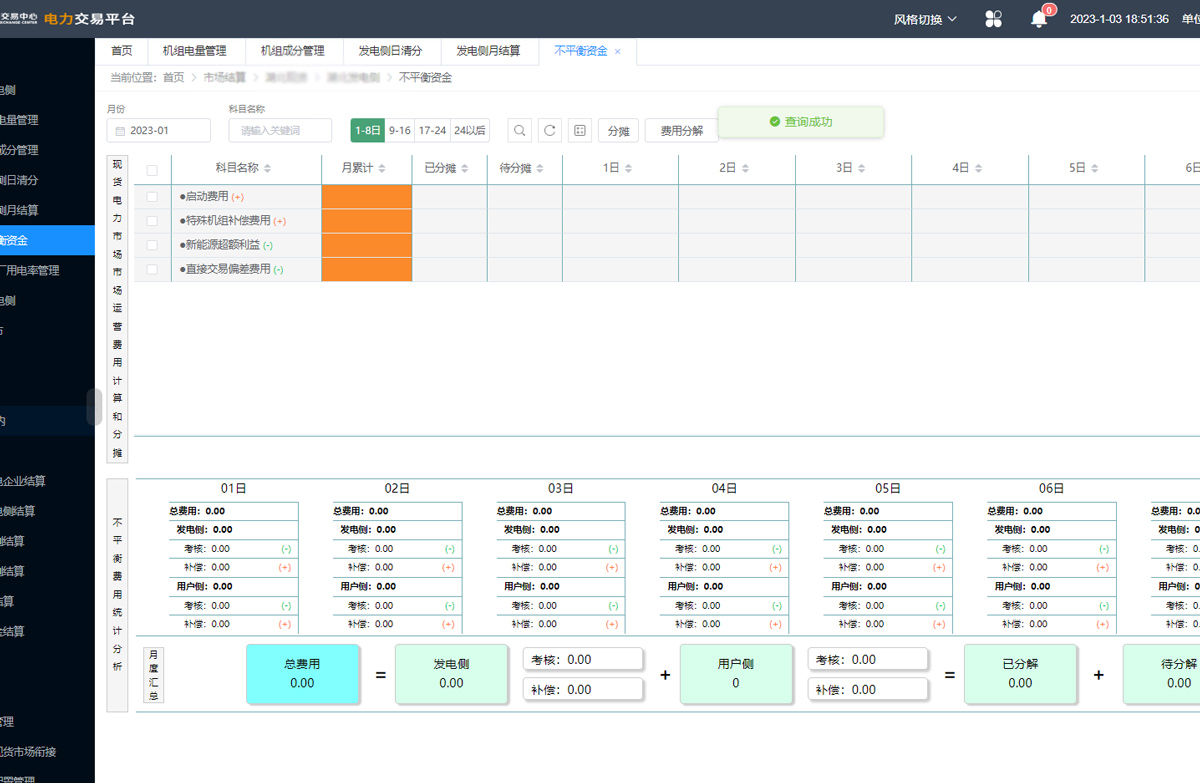
Task: Click the header date-time 2023-1-03 18:51:36
Action: click(x=1119, y=19)
